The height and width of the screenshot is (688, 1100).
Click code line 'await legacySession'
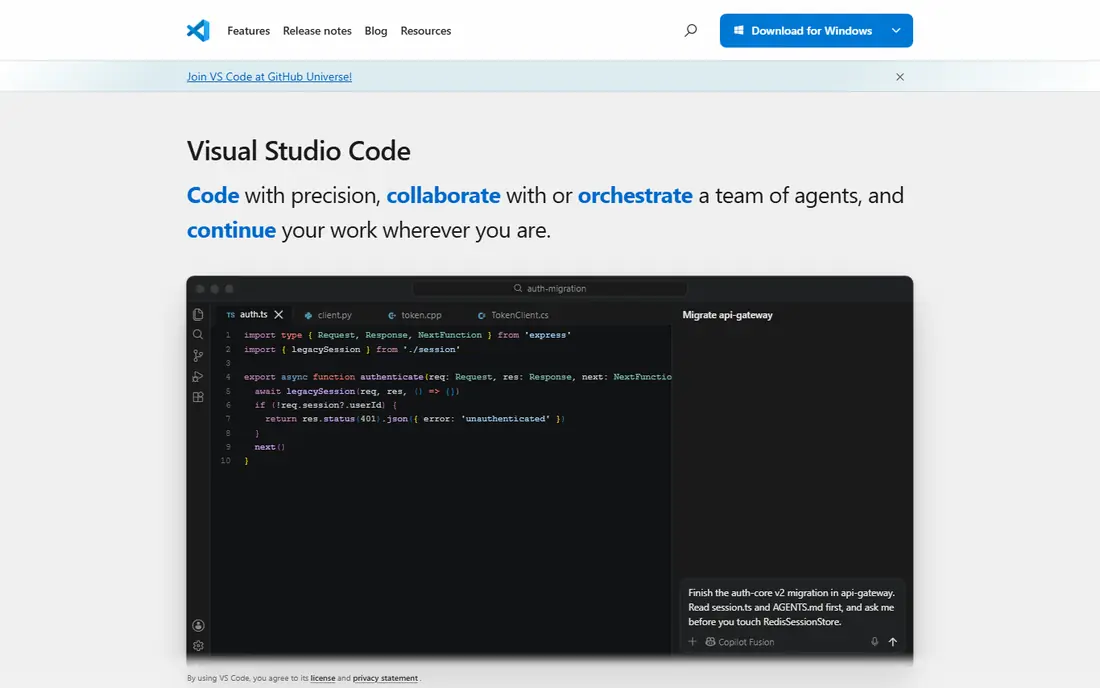click(356, 391)
